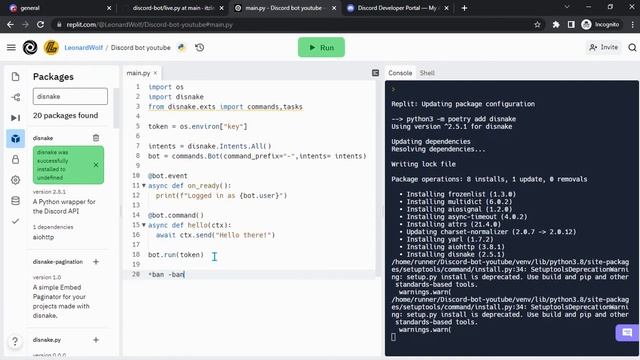Open the Help question mark icon
This screenshot has height=360, width=640.
[x=15, y=341]
